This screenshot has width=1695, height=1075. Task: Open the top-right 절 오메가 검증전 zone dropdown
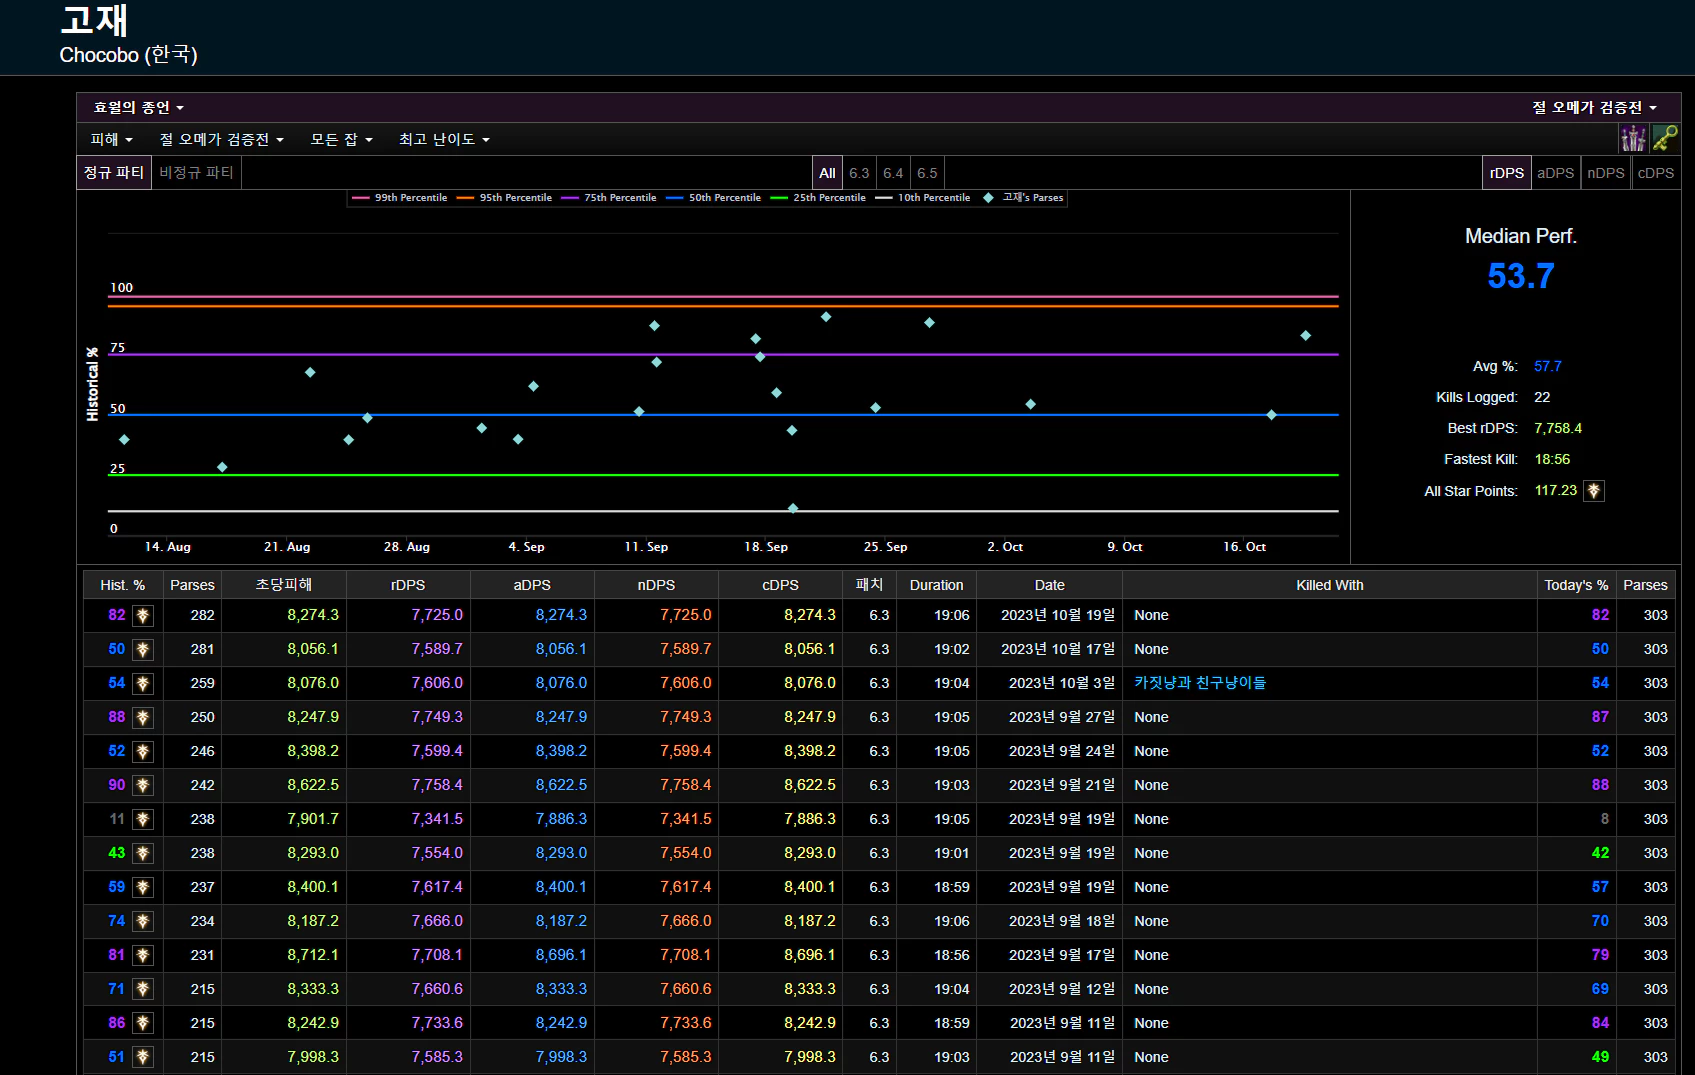coord(1594,108)
